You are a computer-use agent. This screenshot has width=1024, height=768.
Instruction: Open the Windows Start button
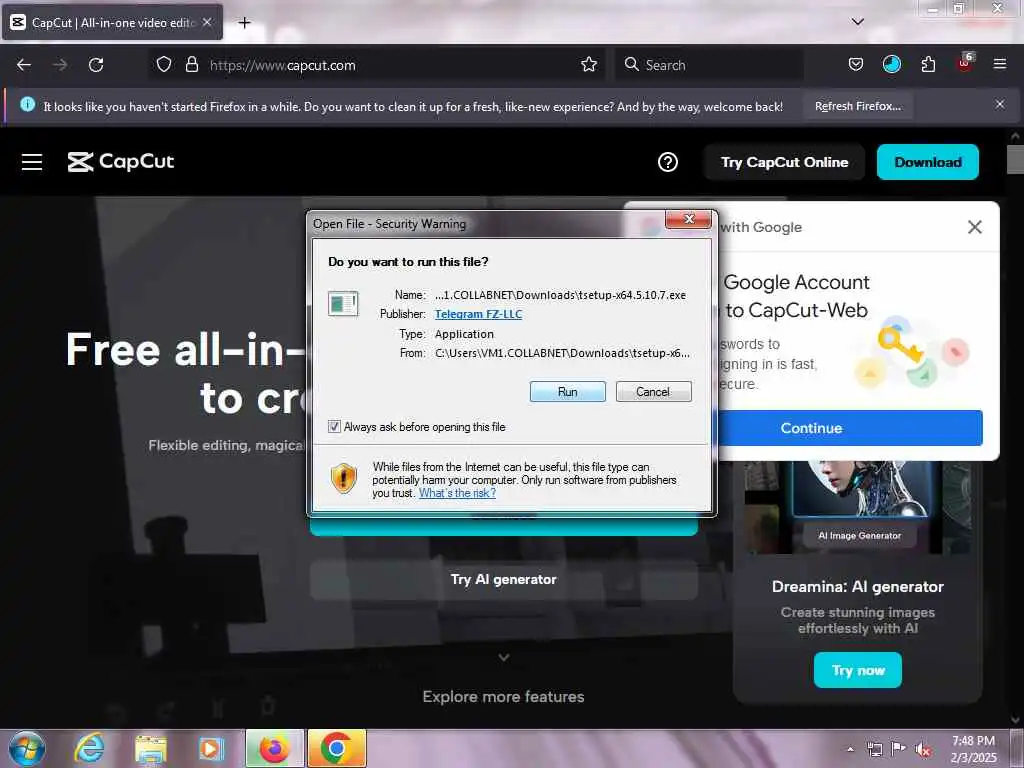27,748
